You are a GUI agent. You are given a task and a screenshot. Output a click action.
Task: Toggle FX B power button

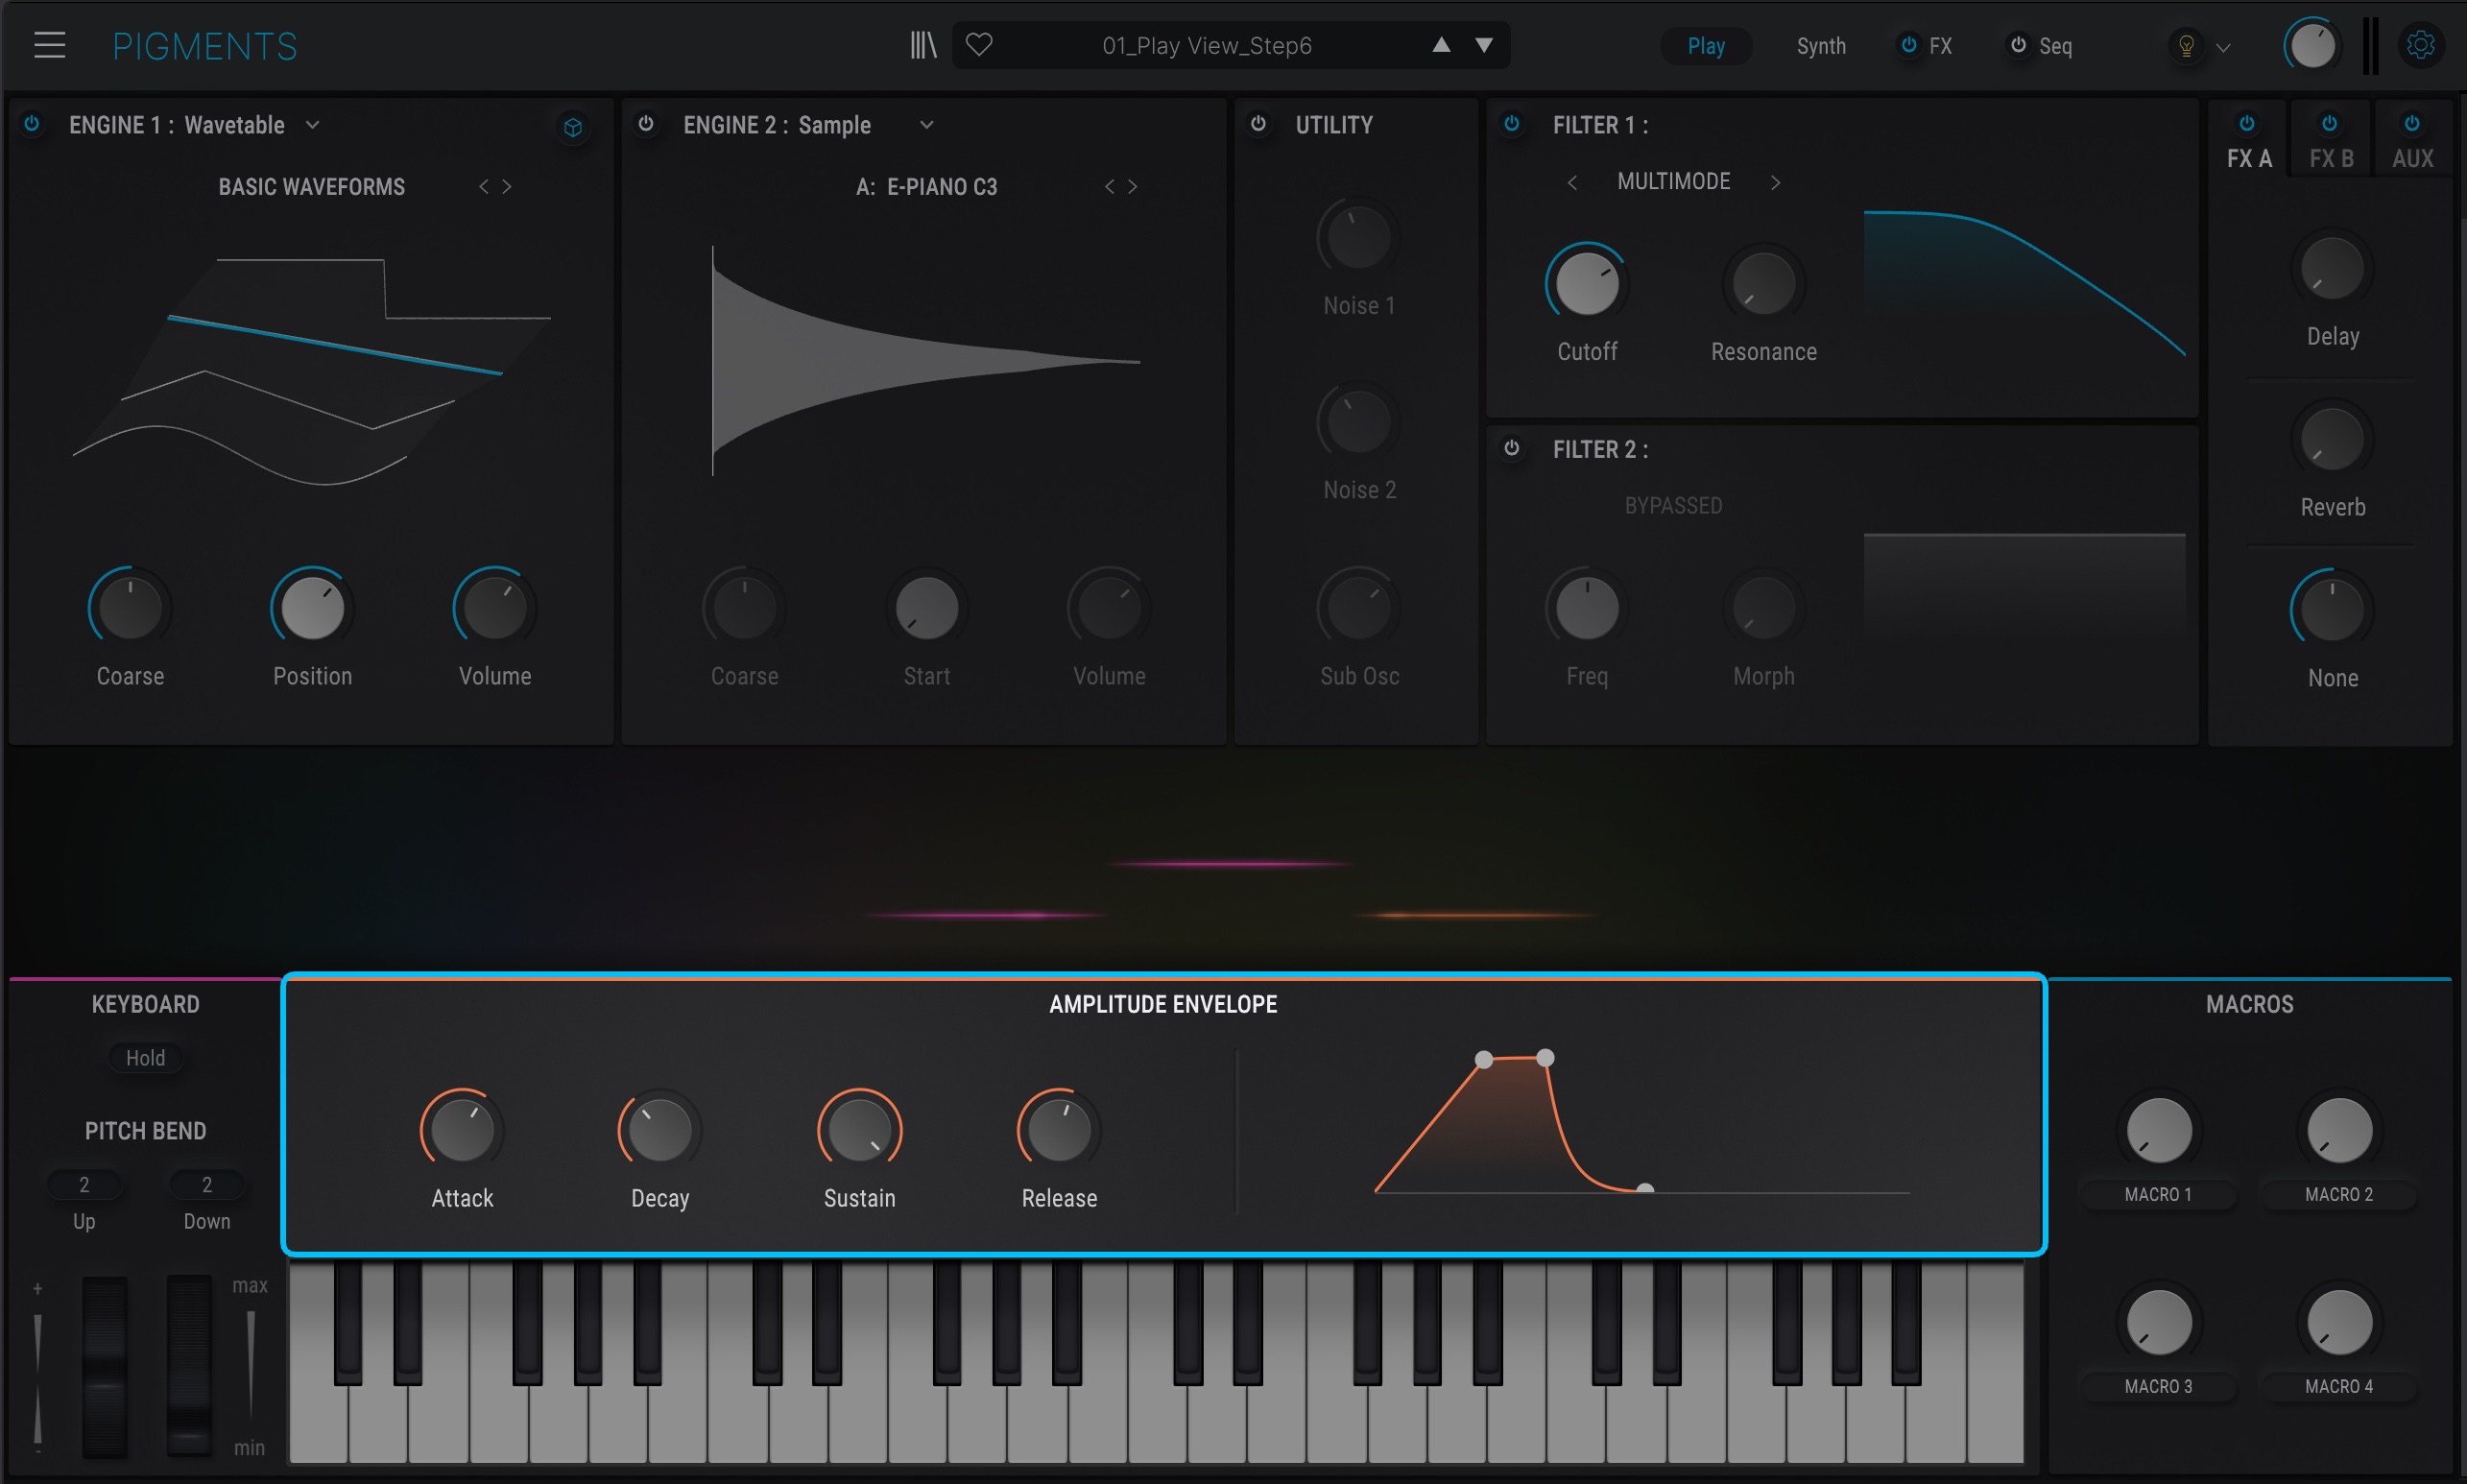2330,124
